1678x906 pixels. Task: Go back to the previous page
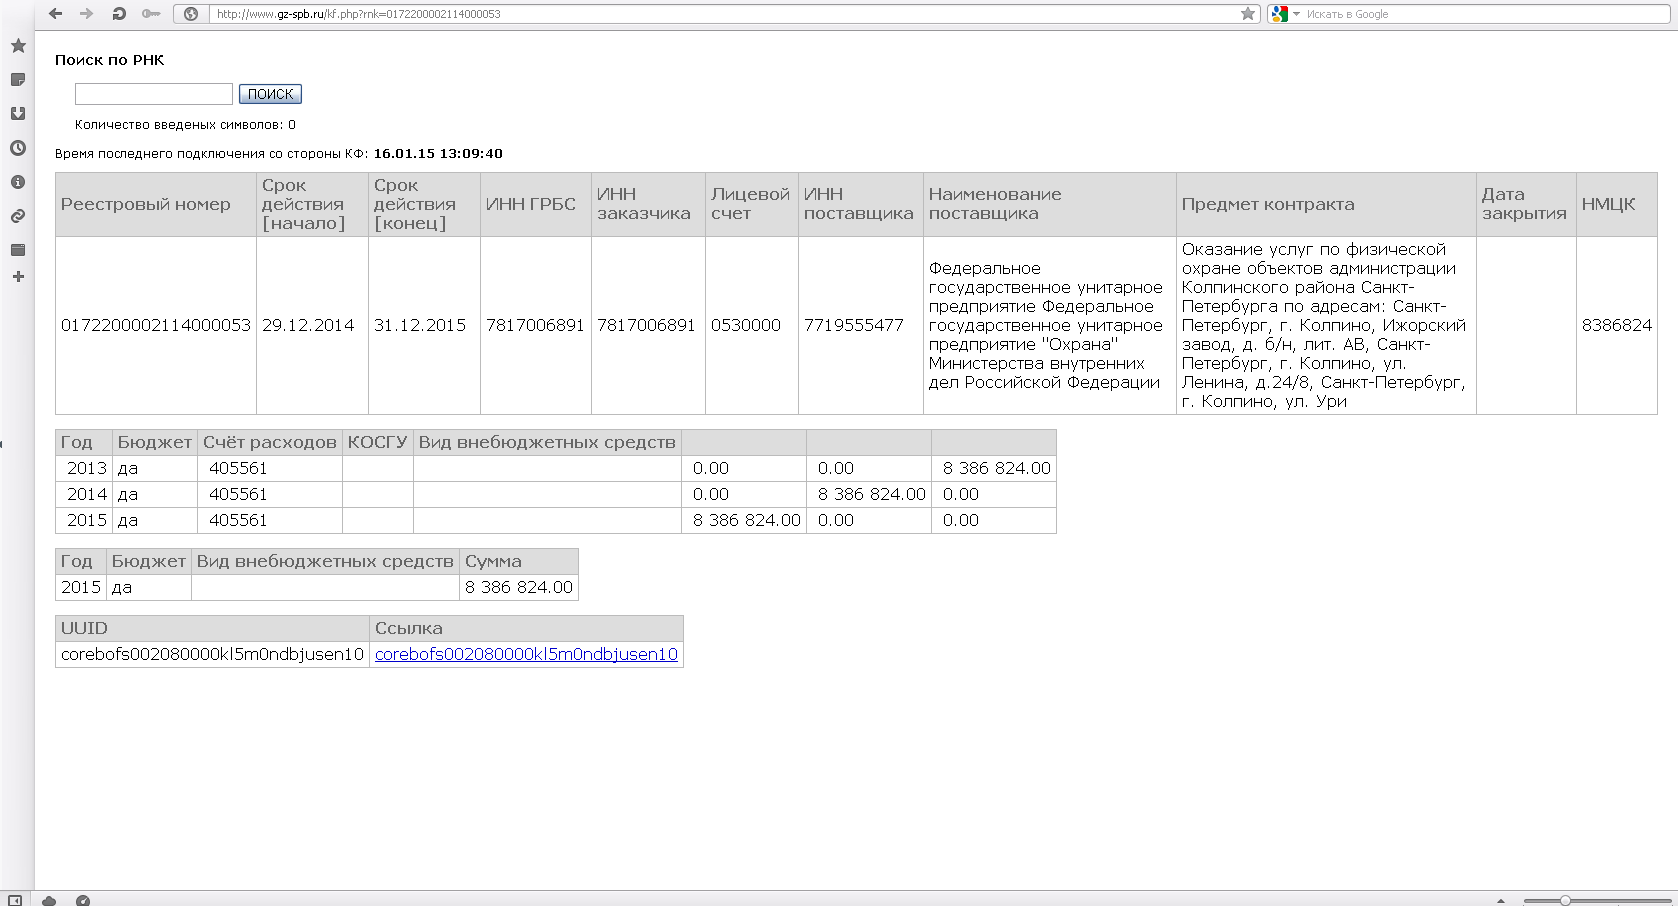(x=55, y=14)
